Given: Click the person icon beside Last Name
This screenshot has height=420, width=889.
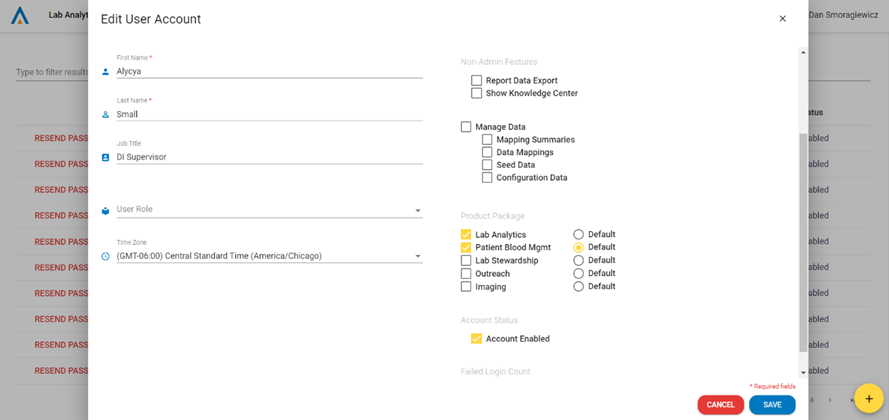Looking at the screenshot, I should click(x=106, y=115).
